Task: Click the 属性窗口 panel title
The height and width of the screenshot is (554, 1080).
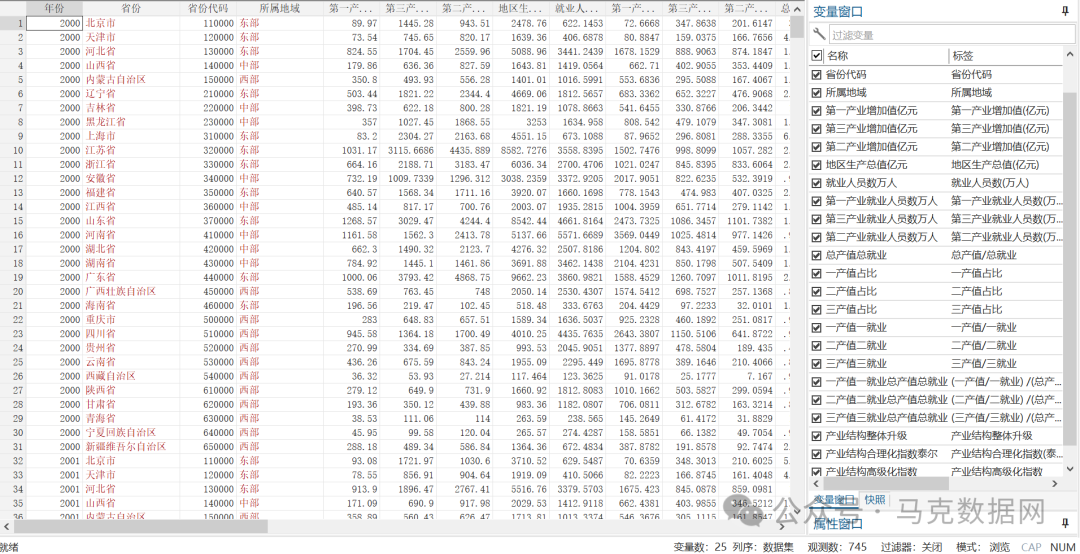Action: [x=838, y=524]
